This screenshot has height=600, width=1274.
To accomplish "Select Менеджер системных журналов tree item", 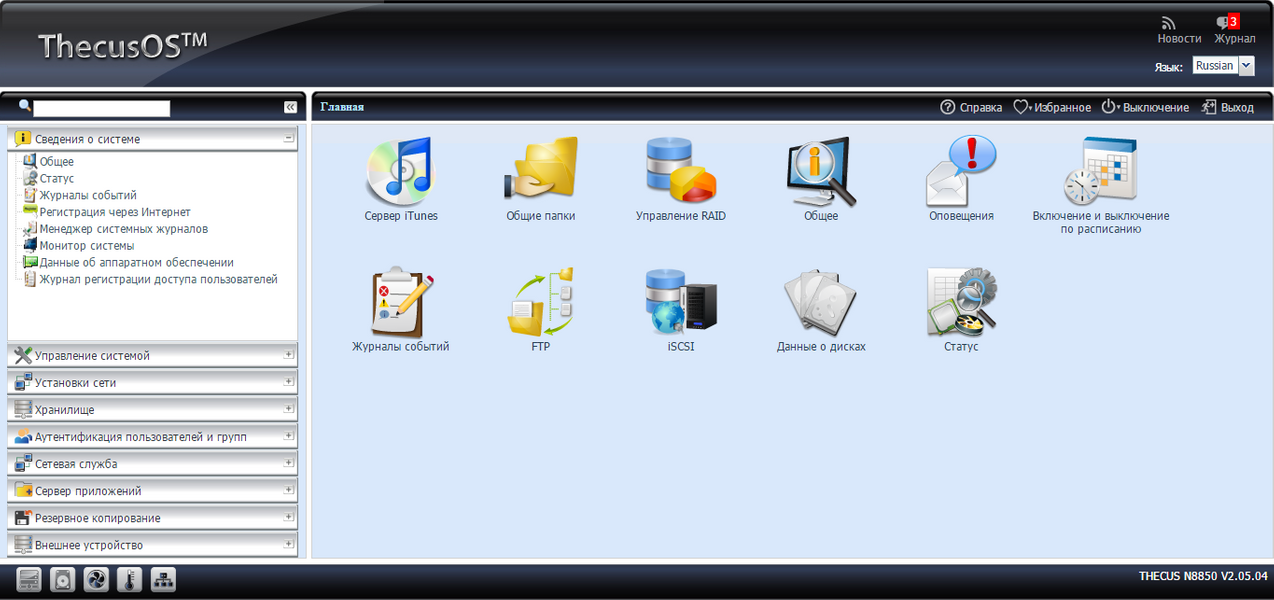I will 123,229.
